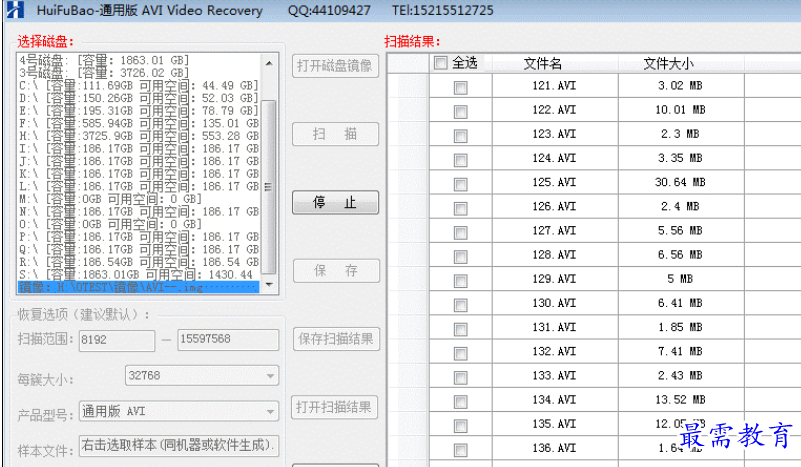Click the 文件大小 column header
This screenshot has width=801, height=467.
coord(668,64)
